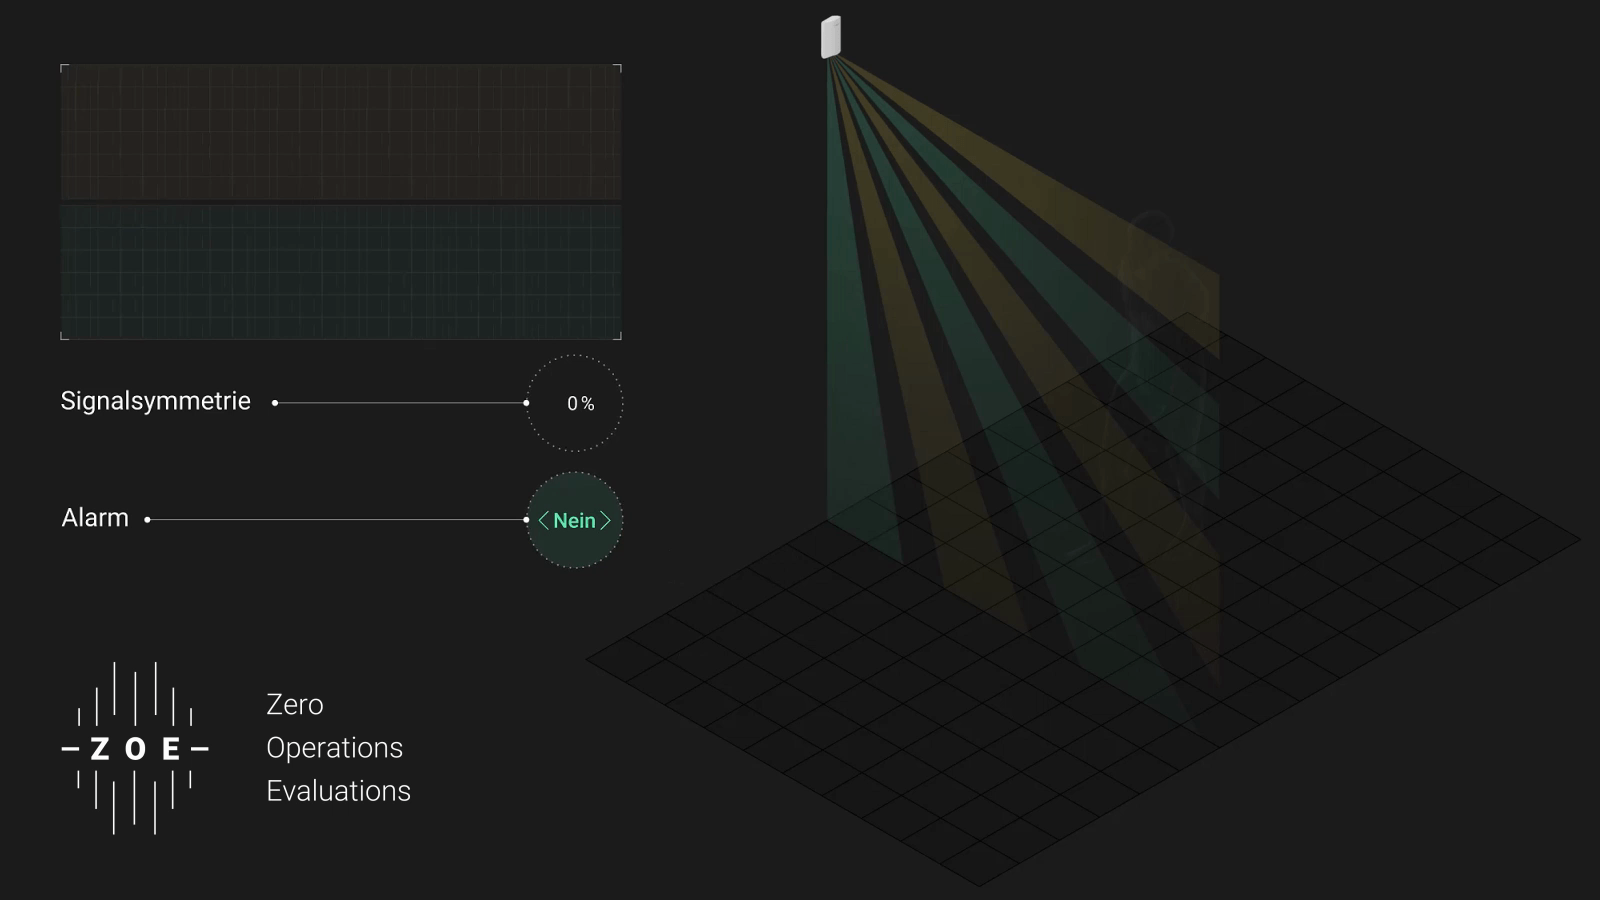Click the right chevron beside Nein
Image resolution: width=1600 pixels, height=900 pixels.
605,520
